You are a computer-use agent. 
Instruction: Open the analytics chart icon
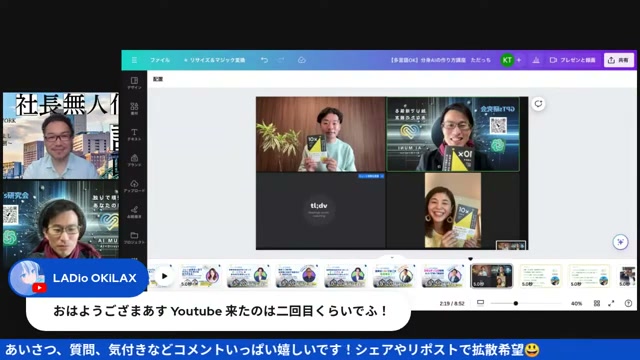pyautogui.click(x=536, y=60)
